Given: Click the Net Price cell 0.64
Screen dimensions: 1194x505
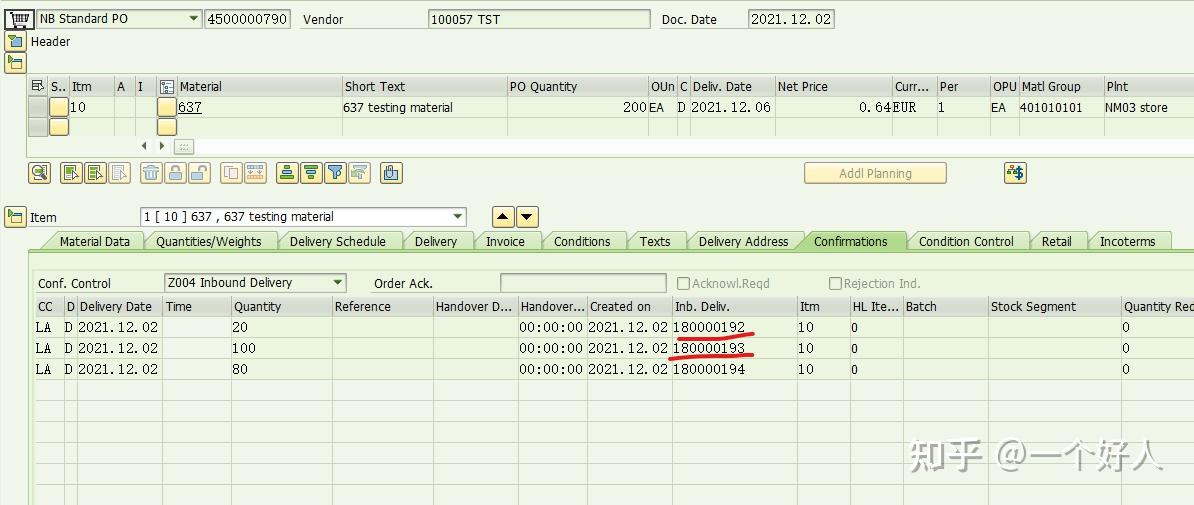Looking at the screenshot, I should click(x=833, y=107).
